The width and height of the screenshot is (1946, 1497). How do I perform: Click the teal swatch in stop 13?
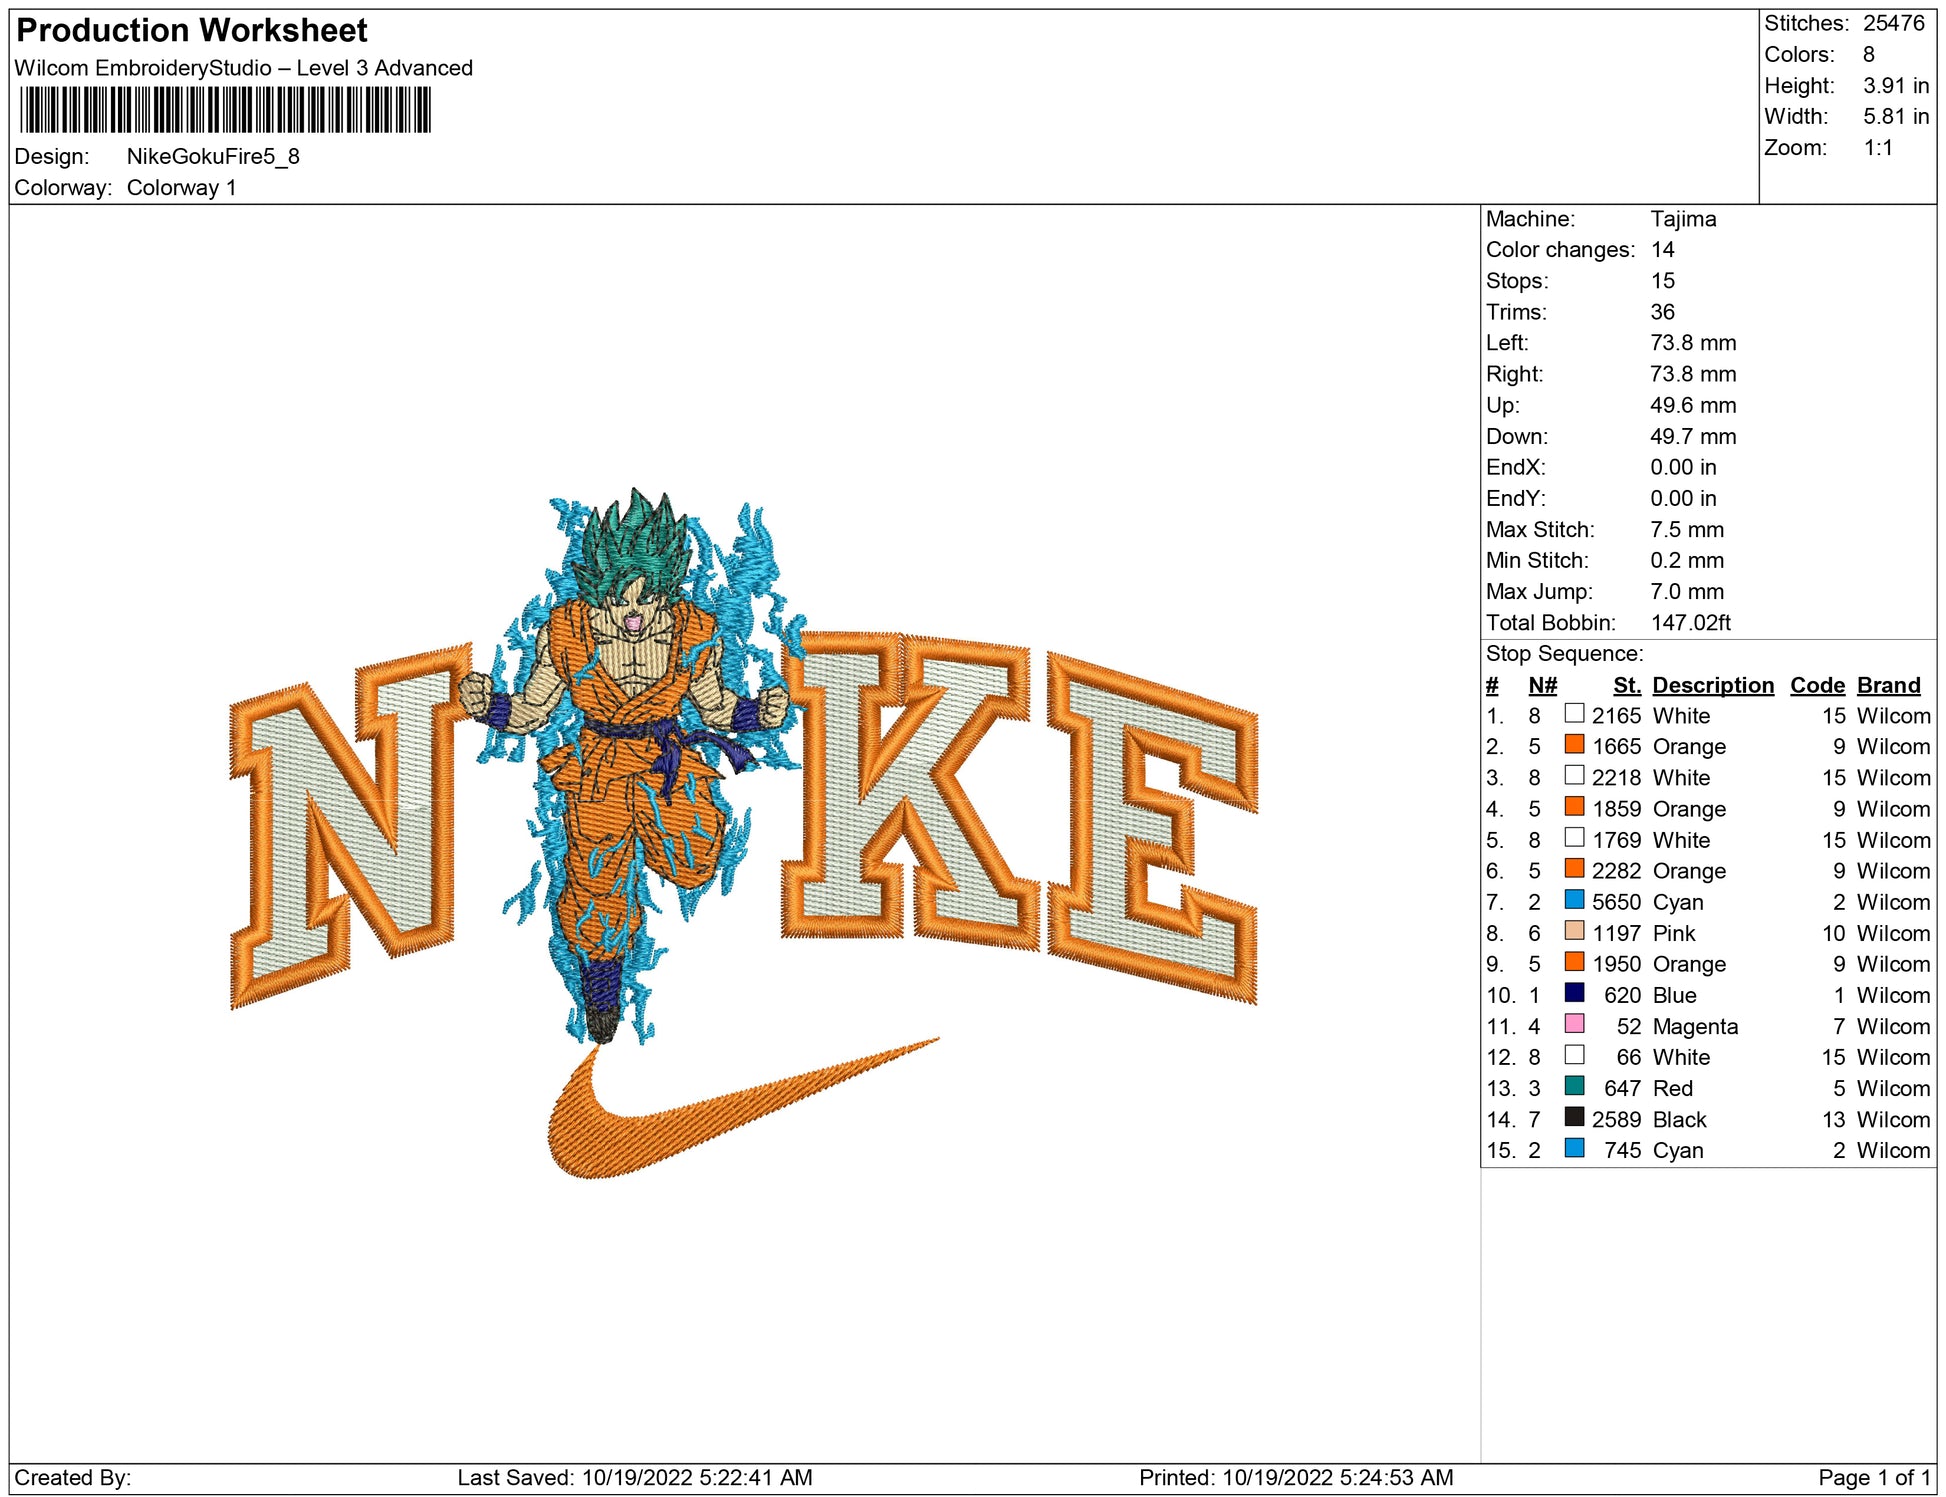coord(1574,1085)
